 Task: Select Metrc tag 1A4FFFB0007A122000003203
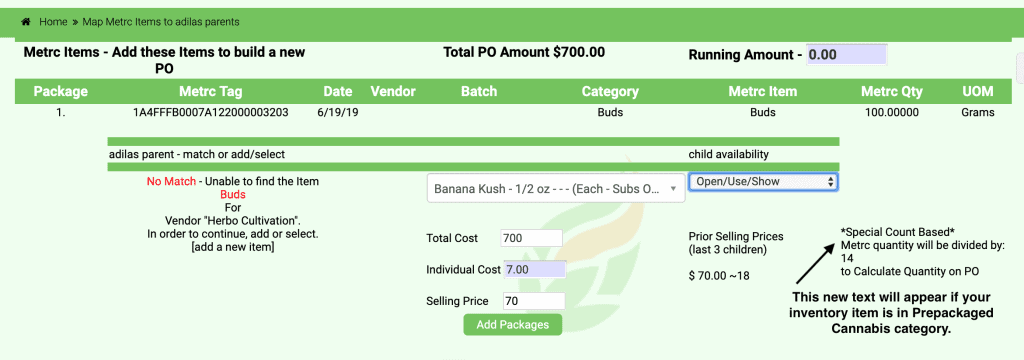point(210,112)
